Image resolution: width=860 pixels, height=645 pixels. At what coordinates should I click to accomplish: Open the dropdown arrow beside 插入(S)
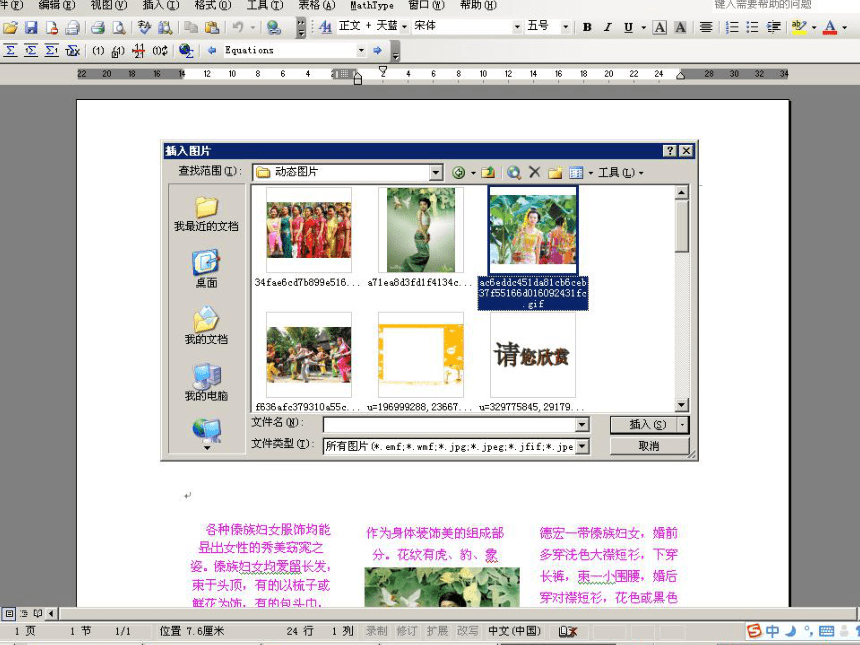pos(683,425)
